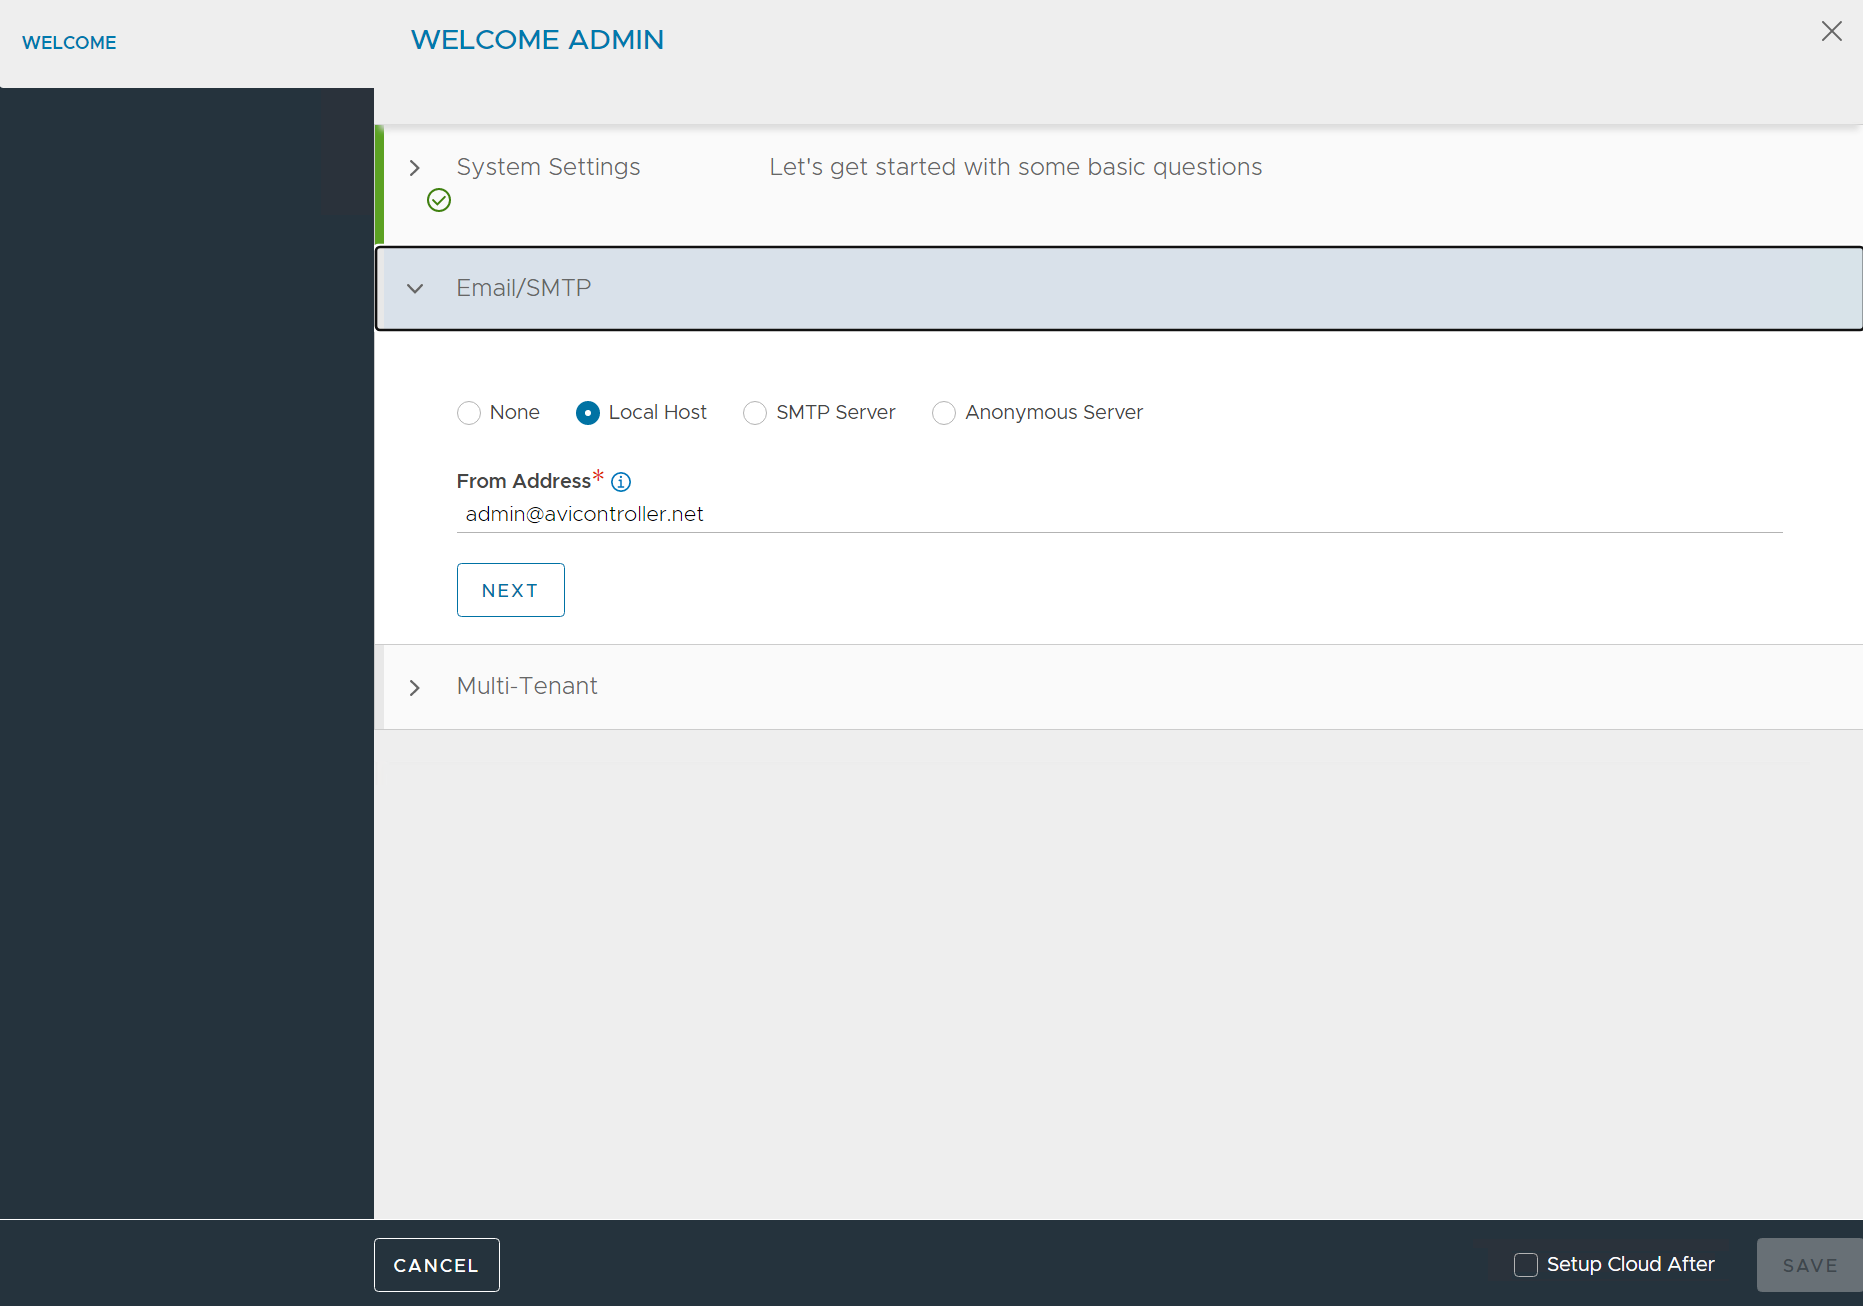Click the SAVE button
Screen dimensions: 1863x1306
1809,1265
